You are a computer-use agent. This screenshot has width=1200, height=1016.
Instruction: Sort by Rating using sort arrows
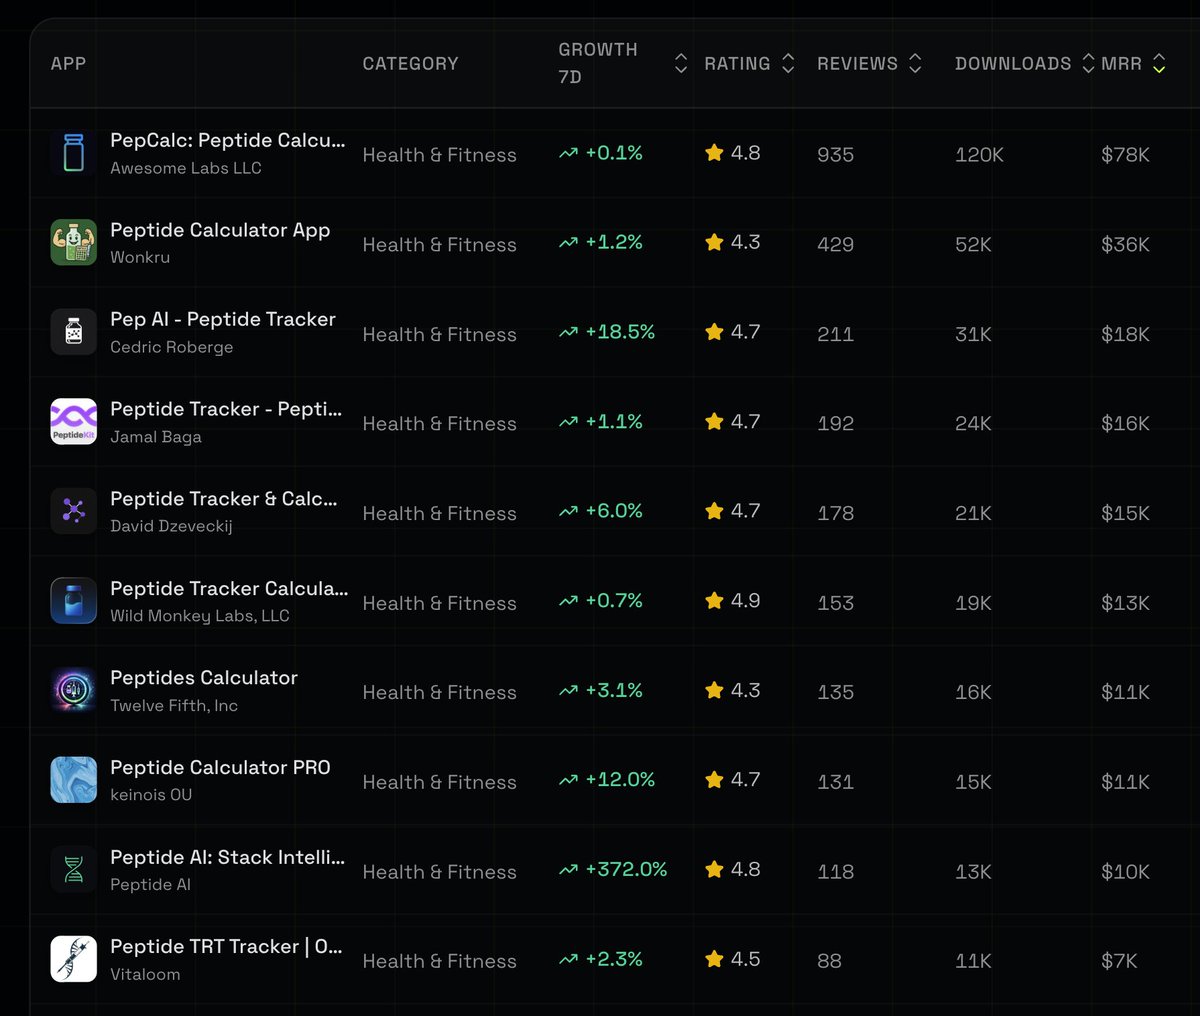(788, 63)
